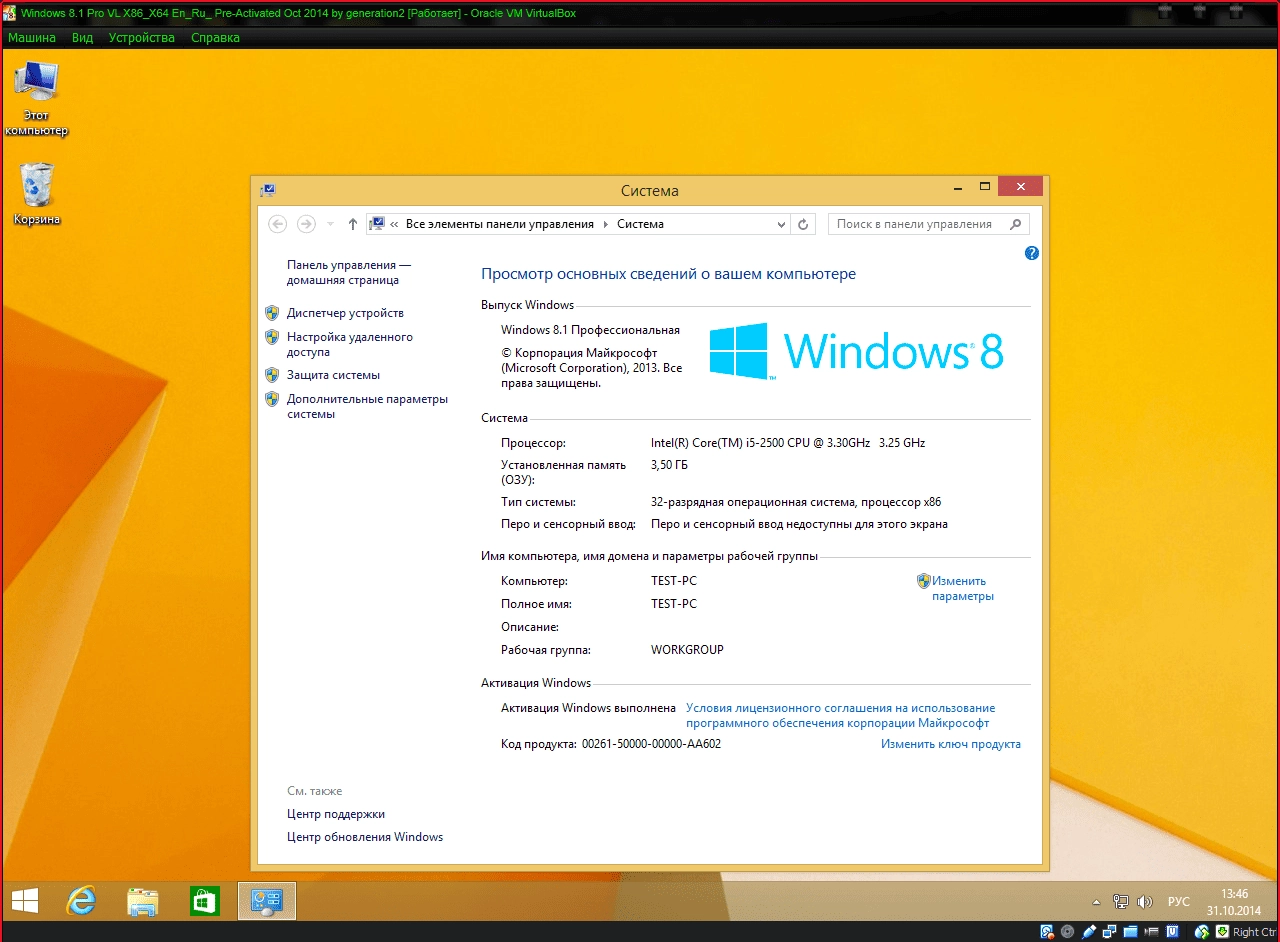Click VirtualBox network adapters status icon
The image size is (1280, 942).
pos(1109,932)
